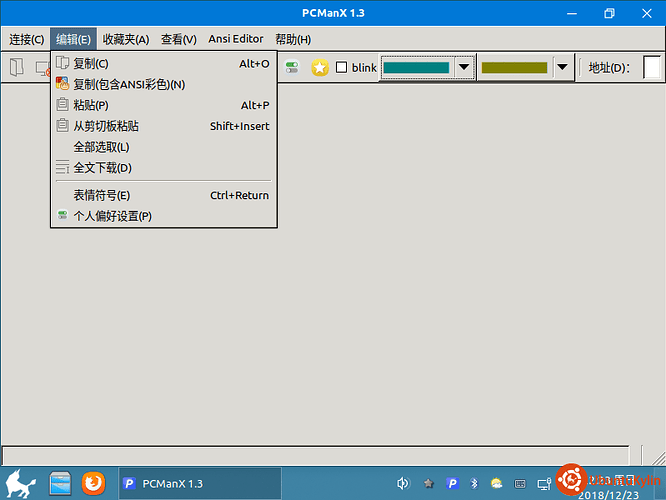Close the PCManX 1.3 window

point(647,13)
